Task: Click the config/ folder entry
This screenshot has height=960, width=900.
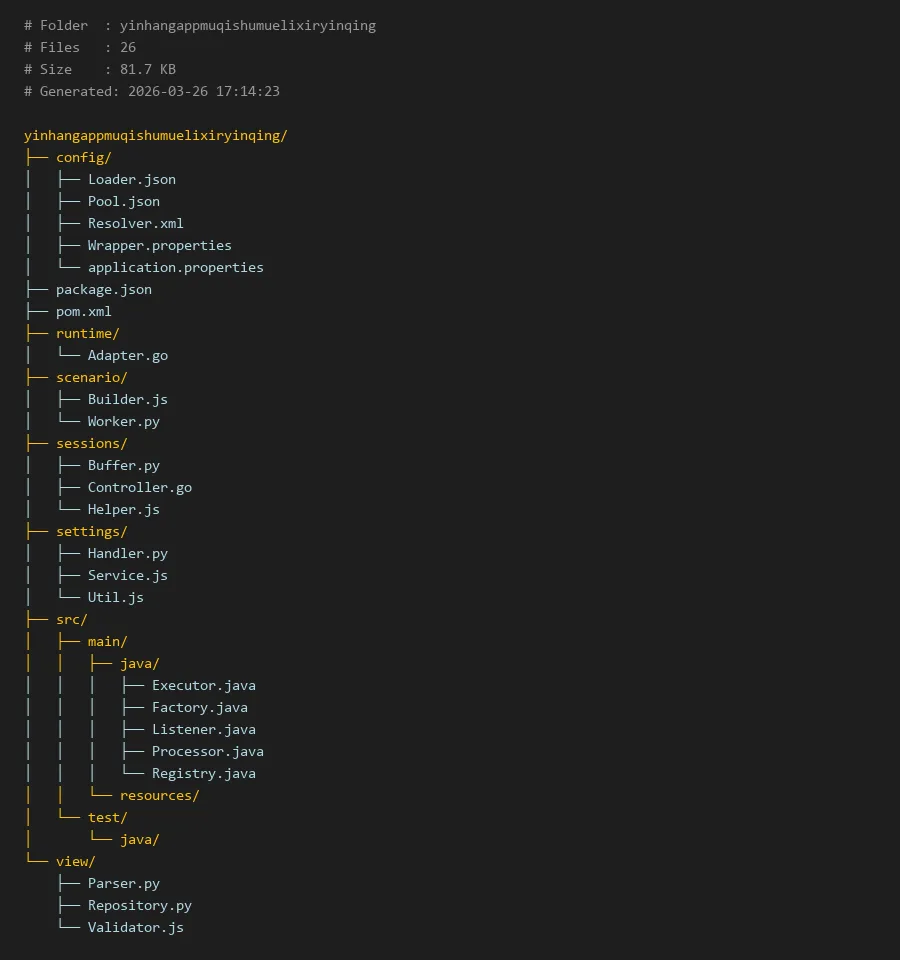Action: point(83,157)
